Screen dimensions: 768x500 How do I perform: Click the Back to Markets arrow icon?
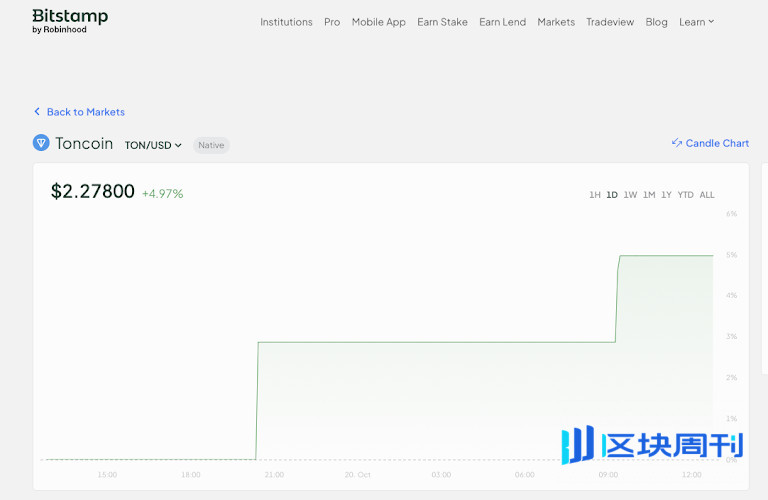(x=37, y=112)
